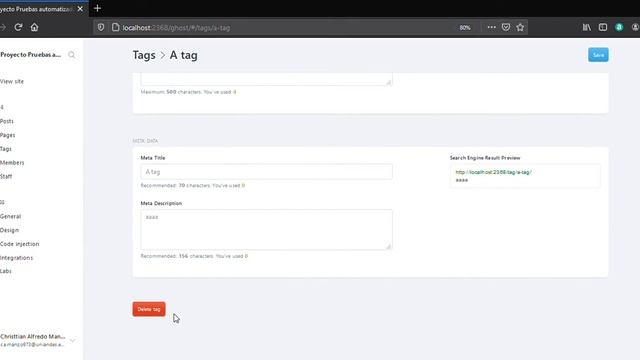Screen dimensions: 640x360
Task: Click the description text area above Meta Data
Action: tap(267, 79)
